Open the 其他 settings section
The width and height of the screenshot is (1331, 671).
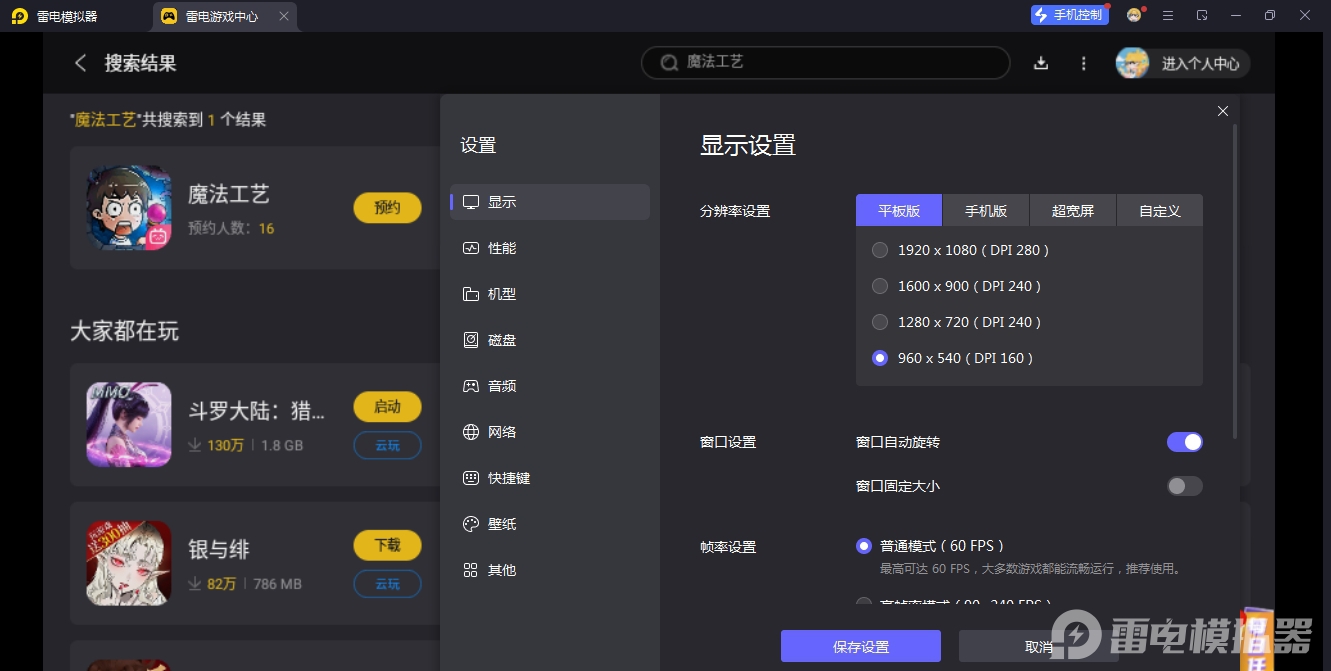point(550,570)
